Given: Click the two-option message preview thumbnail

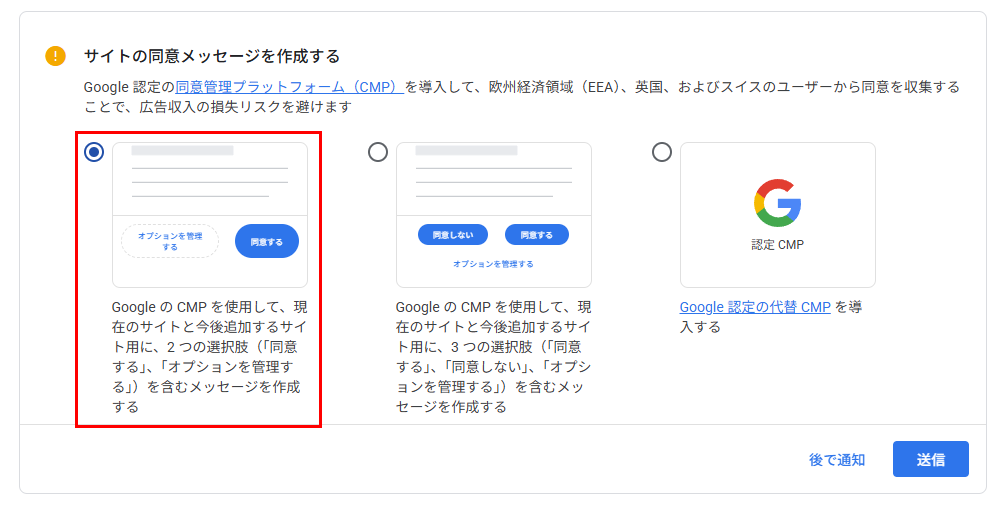Looking at the screenshot, I should coord(210,180).
